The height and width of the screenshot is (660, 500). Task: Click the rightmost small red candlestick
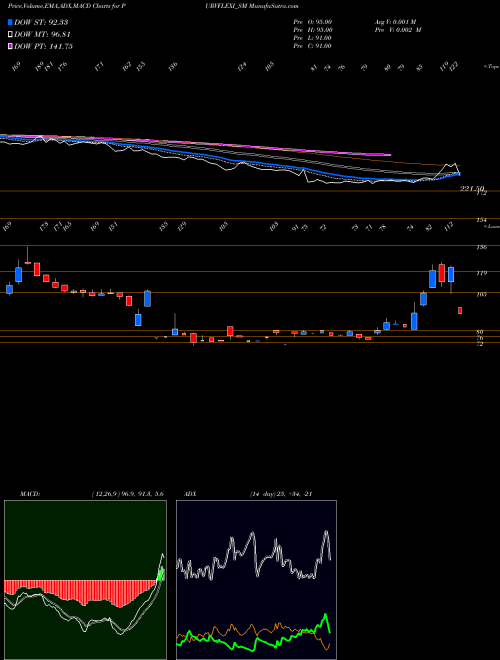pyautogui.click(x=460, y=311)
